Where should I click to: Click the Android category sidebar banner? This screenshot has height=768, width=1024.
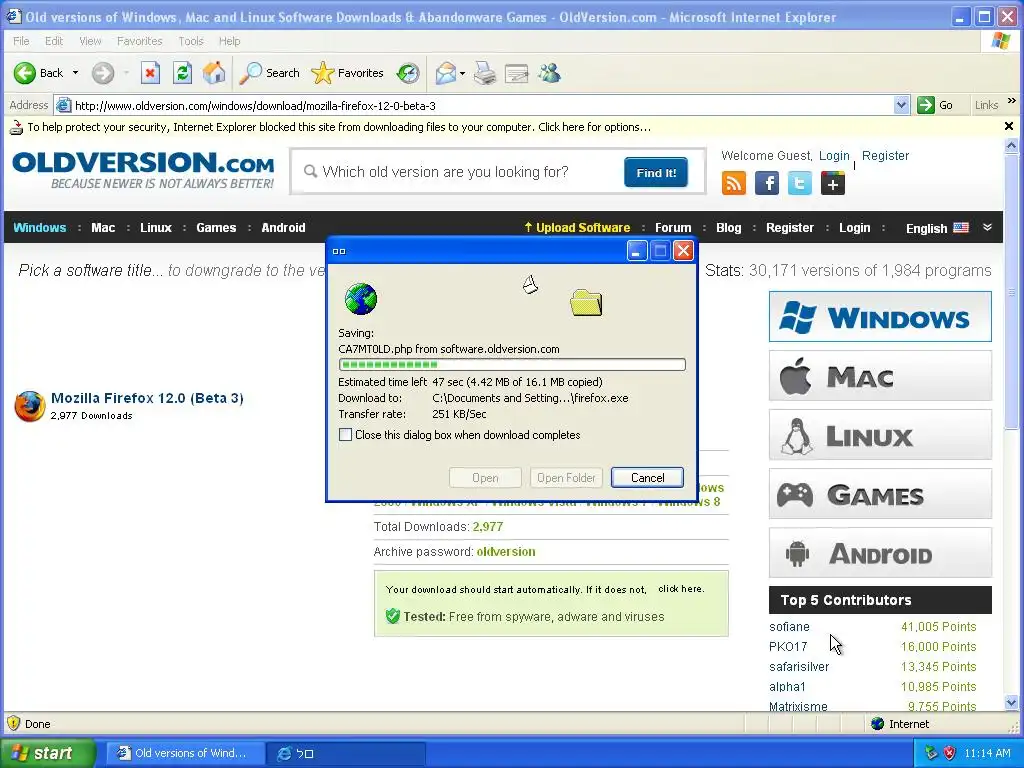880,553
